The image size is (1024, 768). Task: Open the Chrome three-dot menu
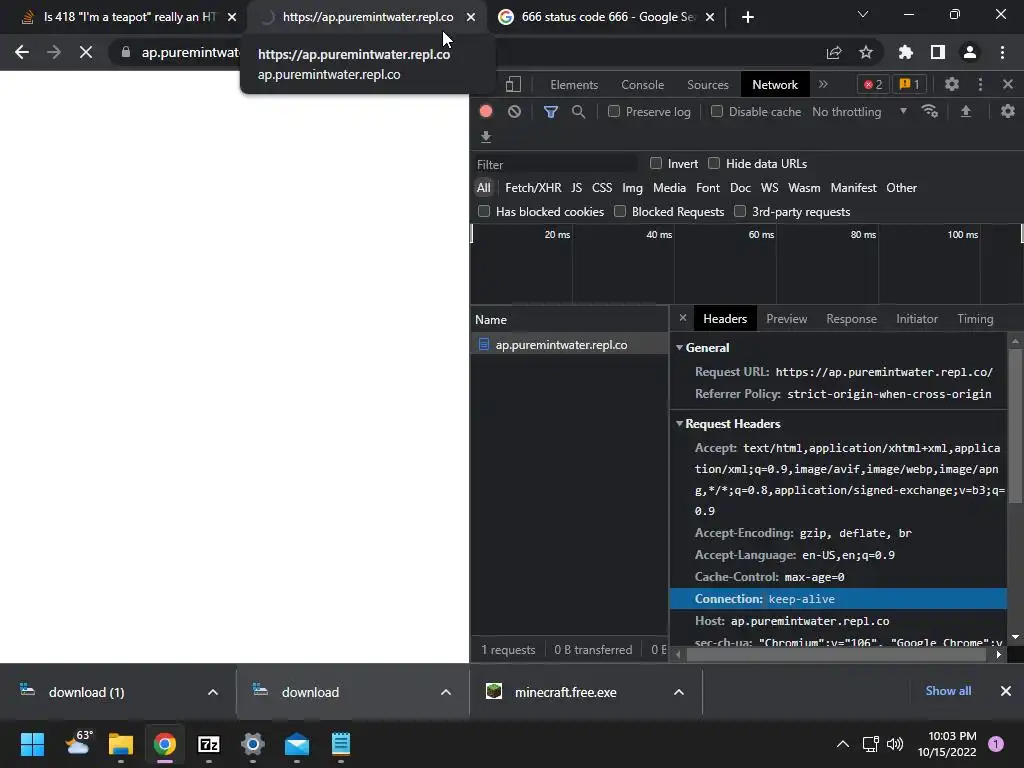pyautogui.click(x=1002, y=52)
